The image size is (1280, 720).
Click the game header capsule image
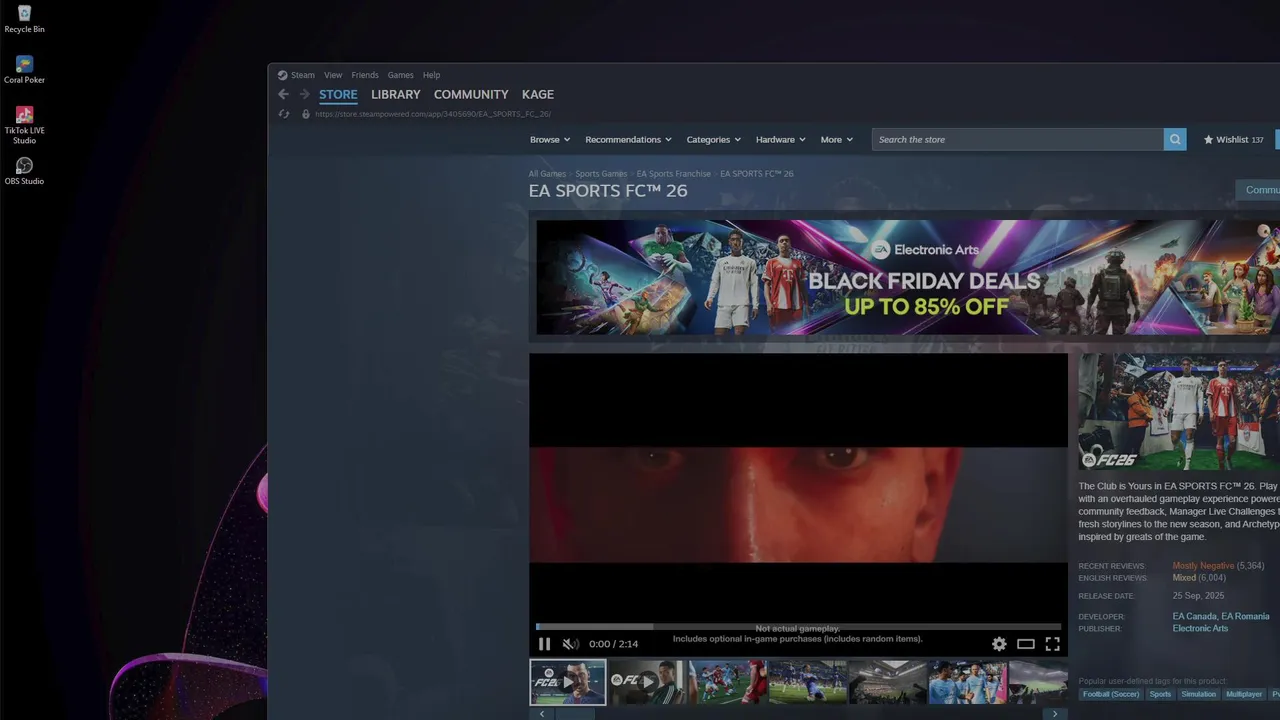1179,412
